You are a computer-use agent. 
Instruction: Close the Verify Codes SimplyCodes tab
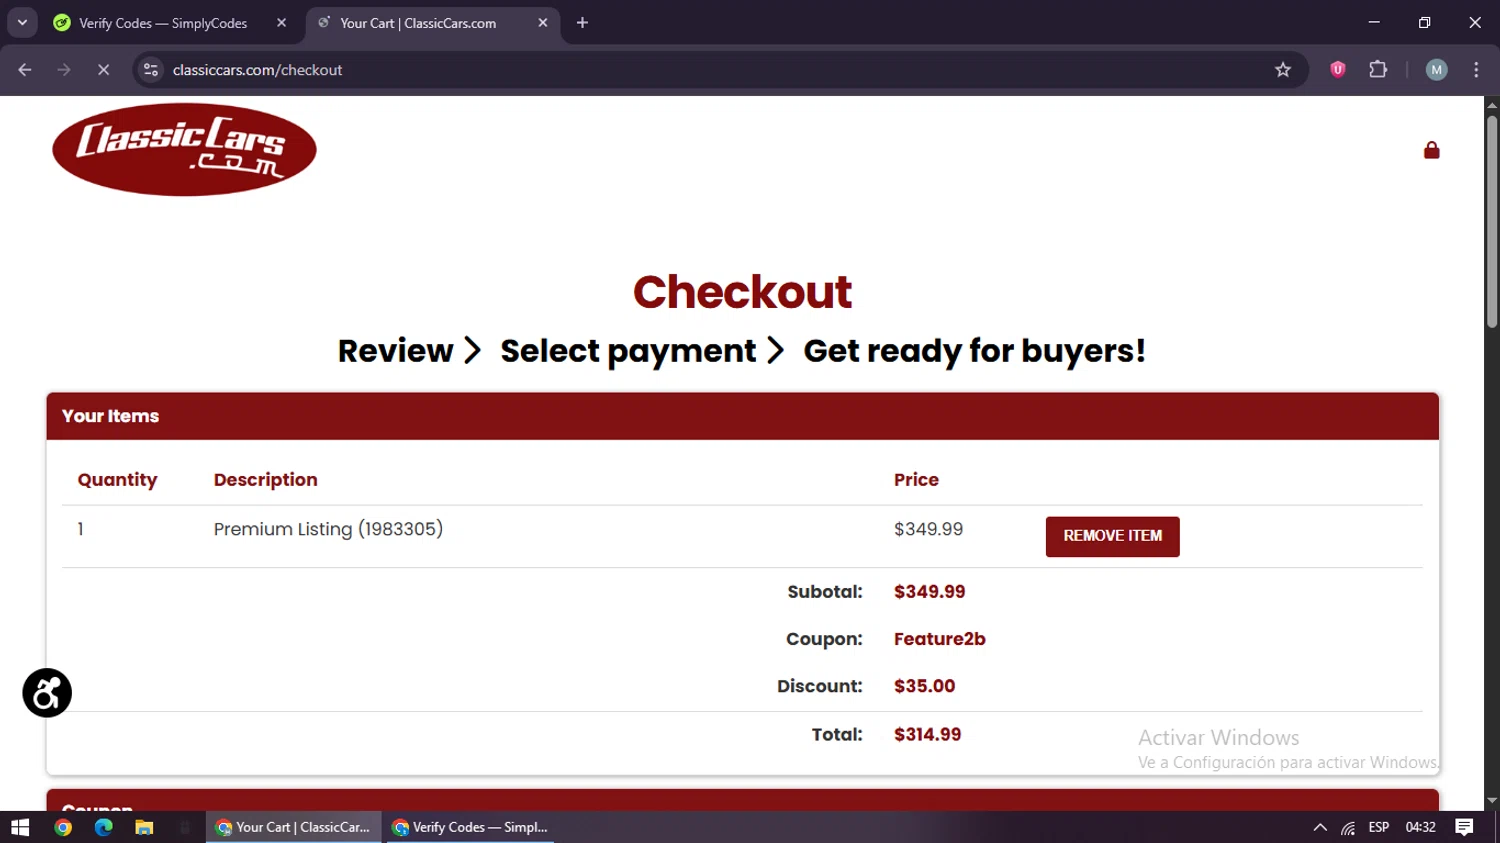pos(281,23)
